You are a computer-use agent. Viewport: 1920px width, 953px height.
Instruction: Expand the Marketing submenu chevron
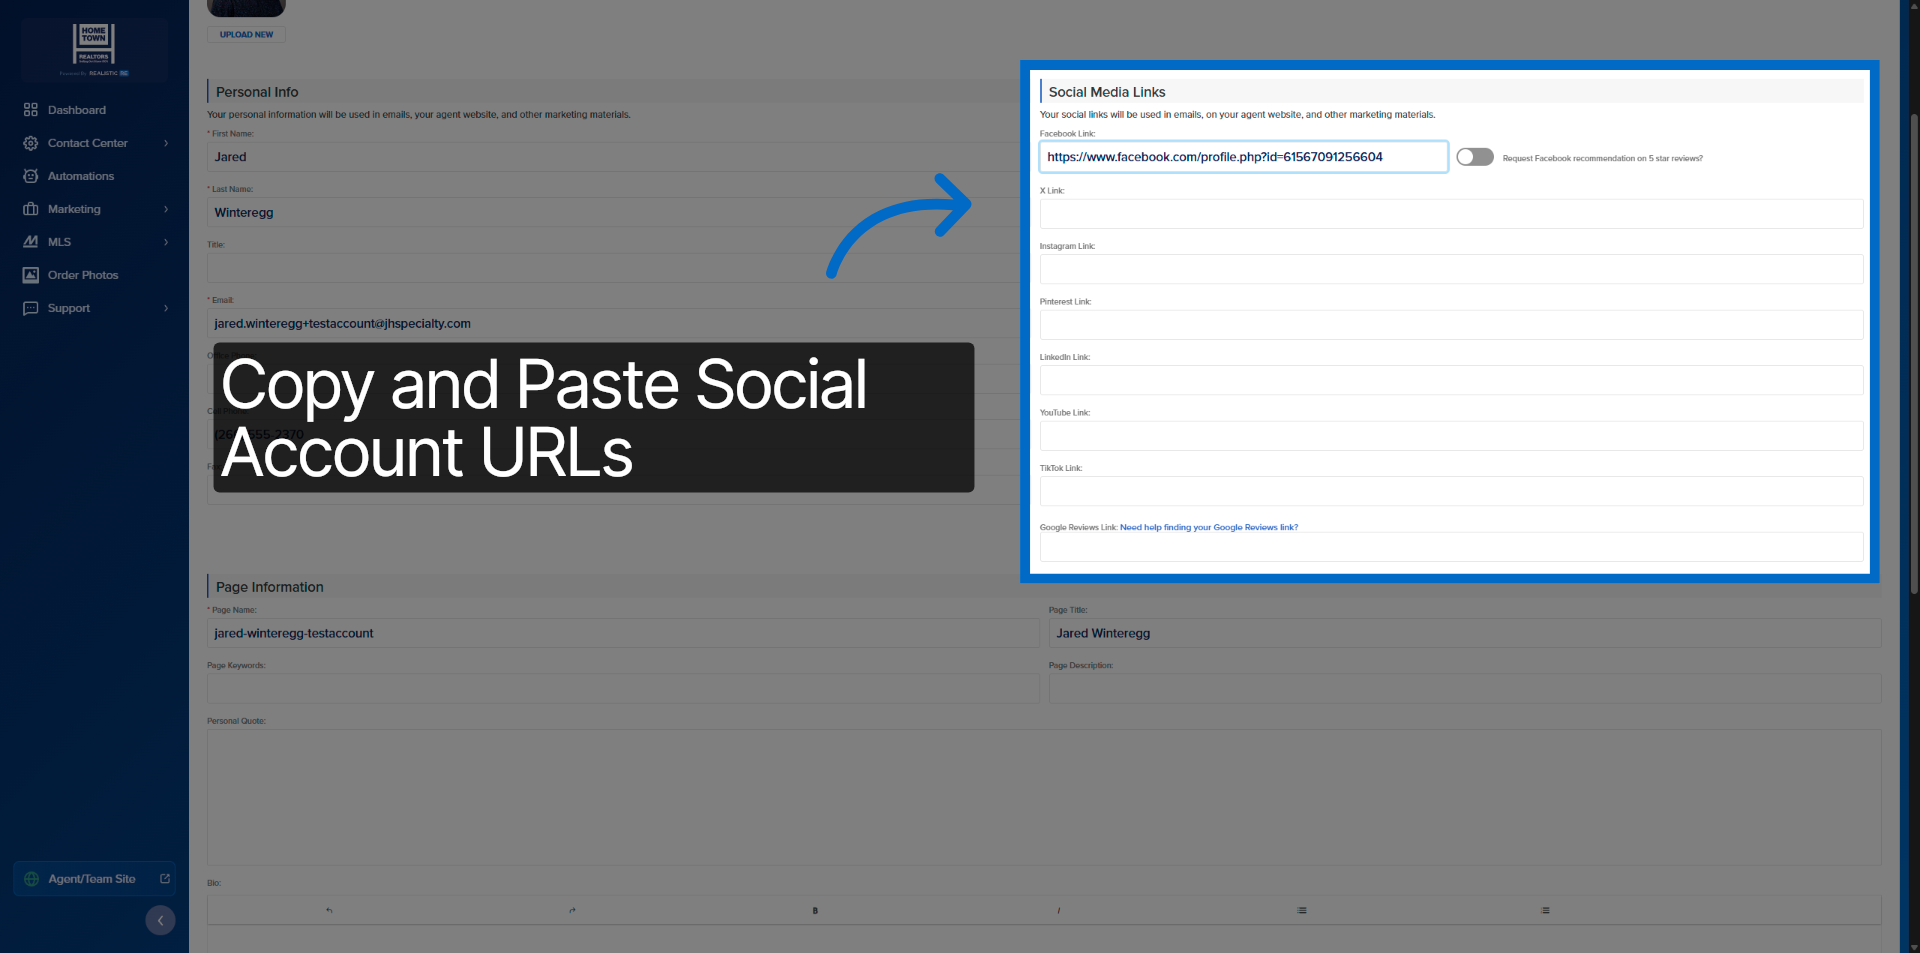(166, 209)
